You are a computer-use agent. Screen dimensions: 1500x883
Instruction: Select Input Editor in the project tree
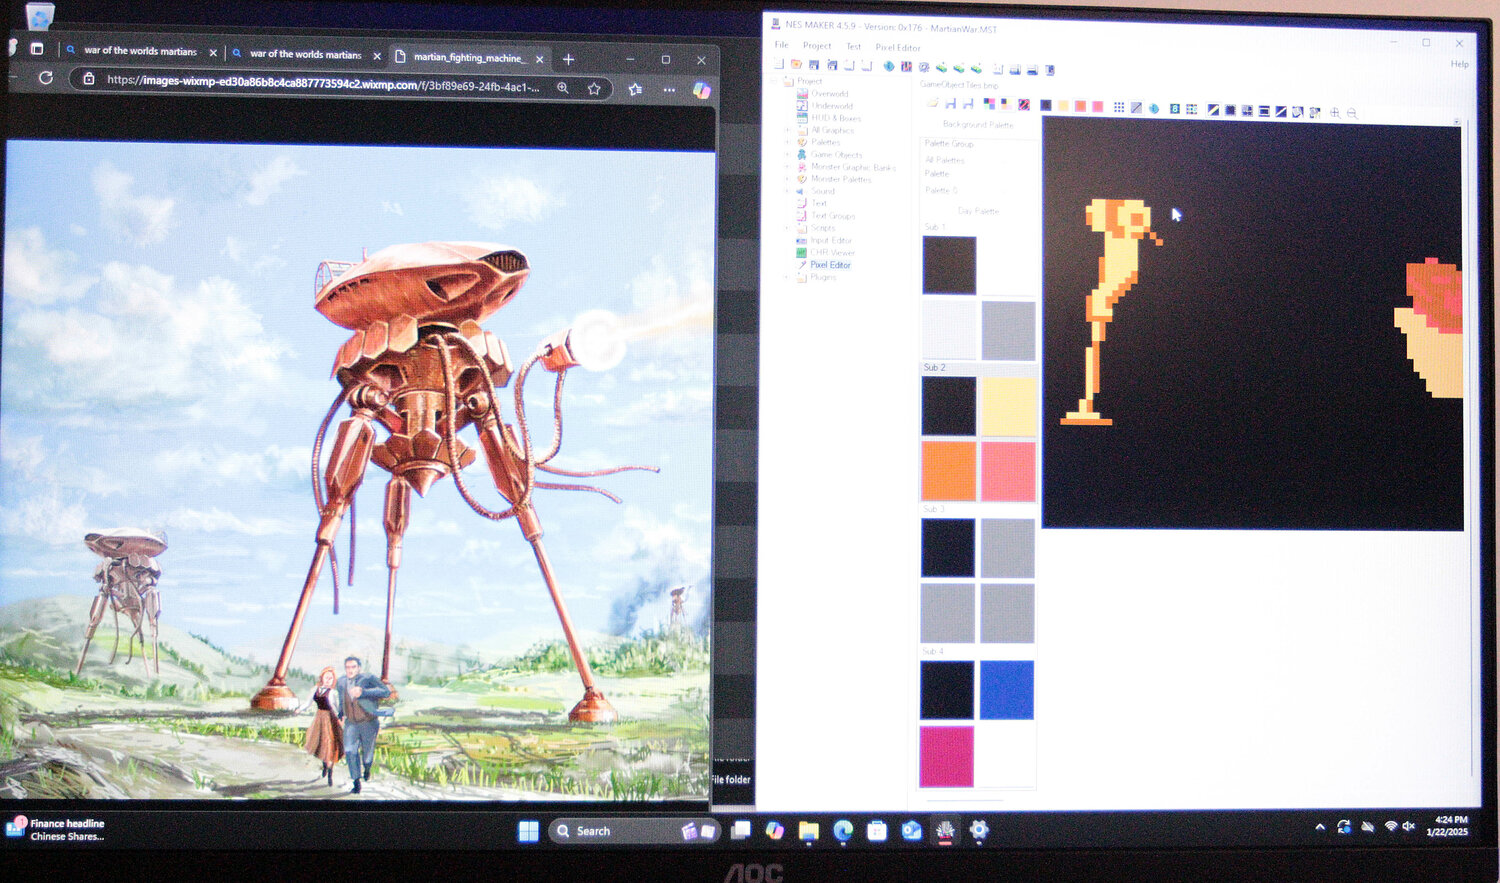click(831, 240)
